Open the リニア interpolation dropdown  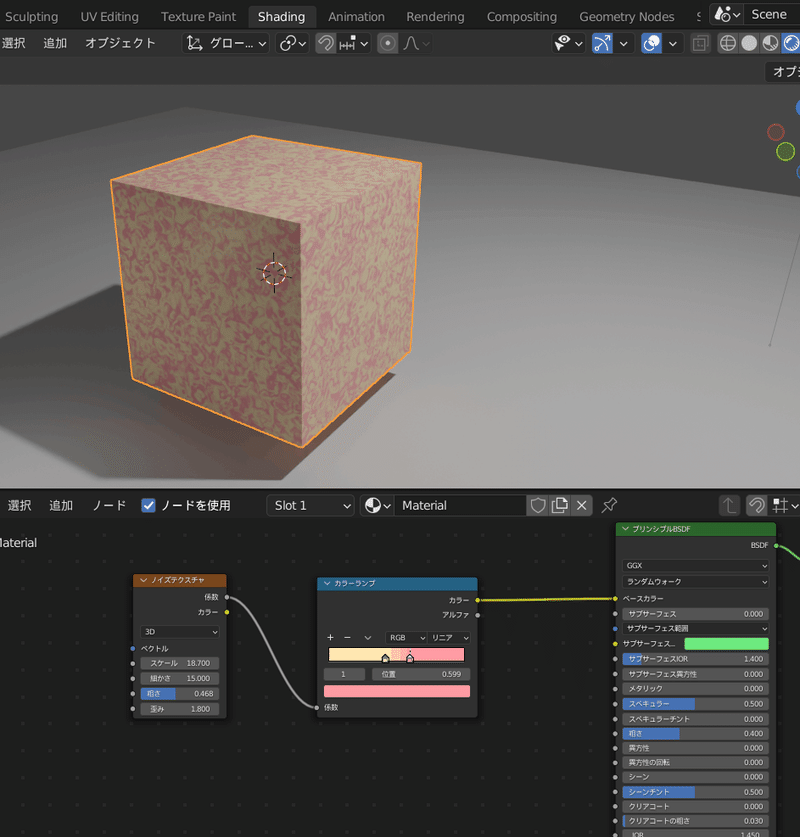(x=449, y=638)
